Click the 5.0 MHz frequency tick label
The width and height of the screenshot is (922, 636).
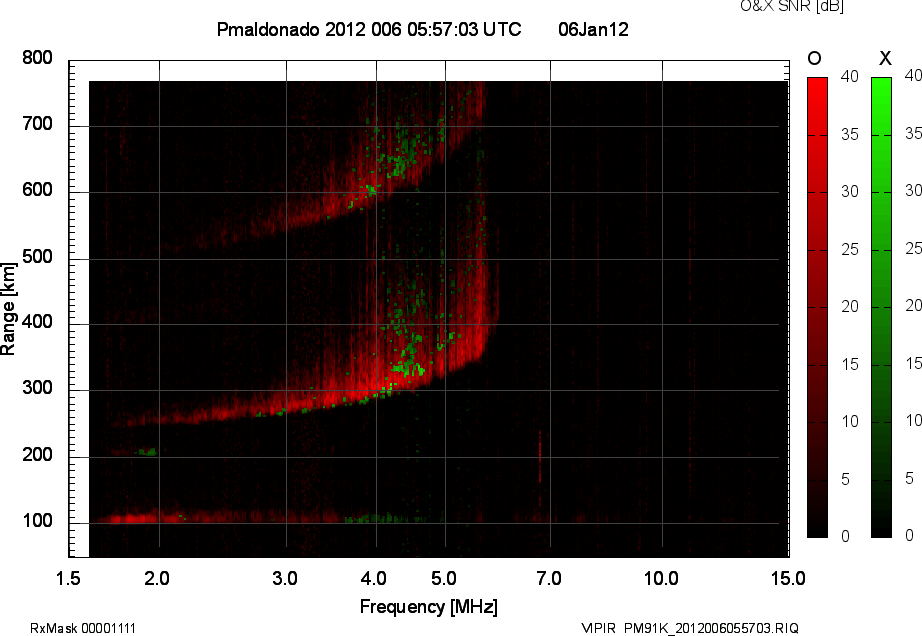point(444,579)
